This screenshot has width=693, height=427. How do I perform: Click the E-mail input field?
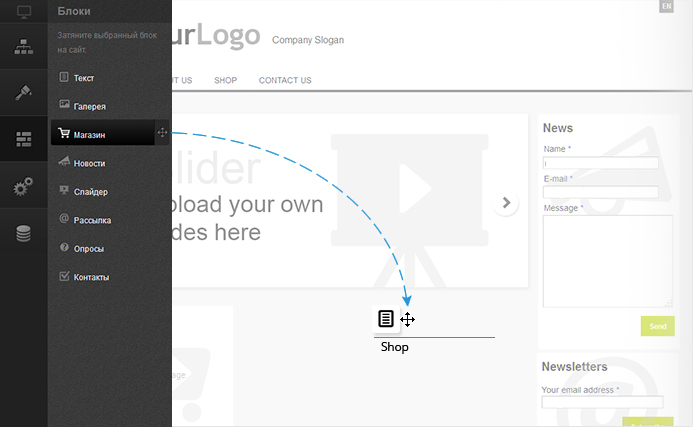point(601,192)
